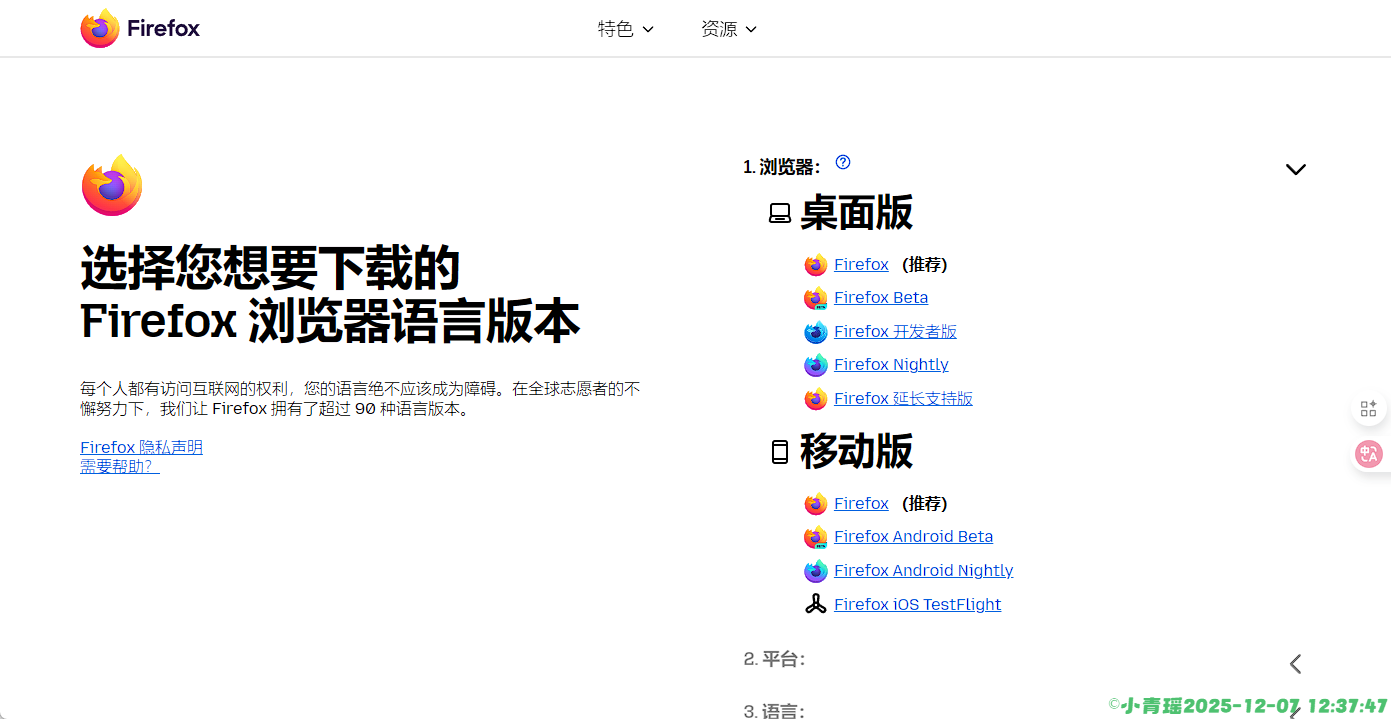
Task: Click the Firefox logo in the header
Action: (x=140, y=29)
